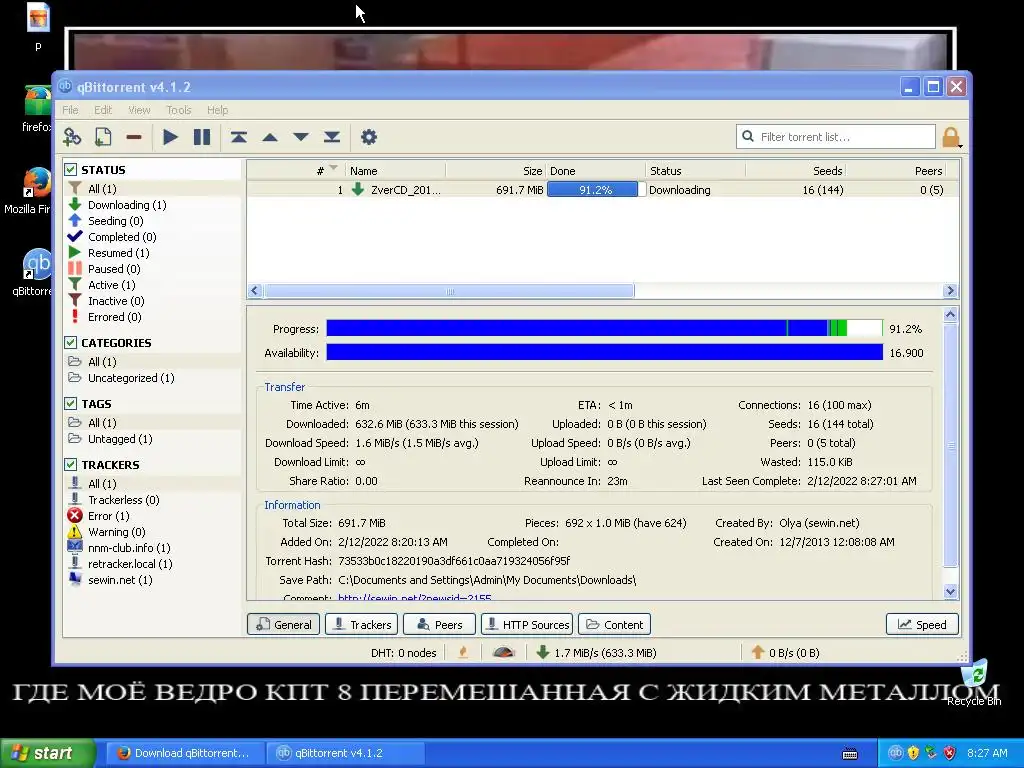Click the Speed graph button

[x=922, y=624]
